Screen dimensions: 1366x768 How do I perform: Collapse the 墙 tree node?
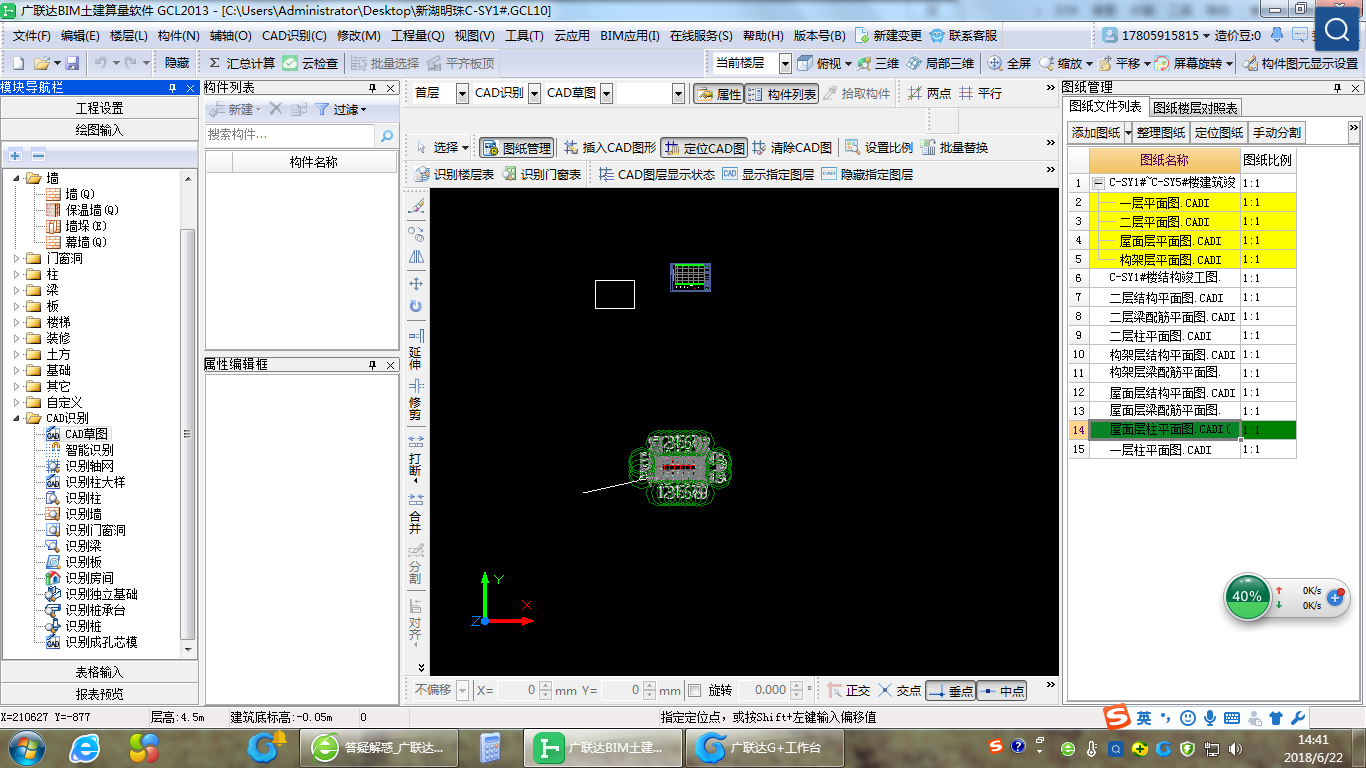tap(17, 178)
